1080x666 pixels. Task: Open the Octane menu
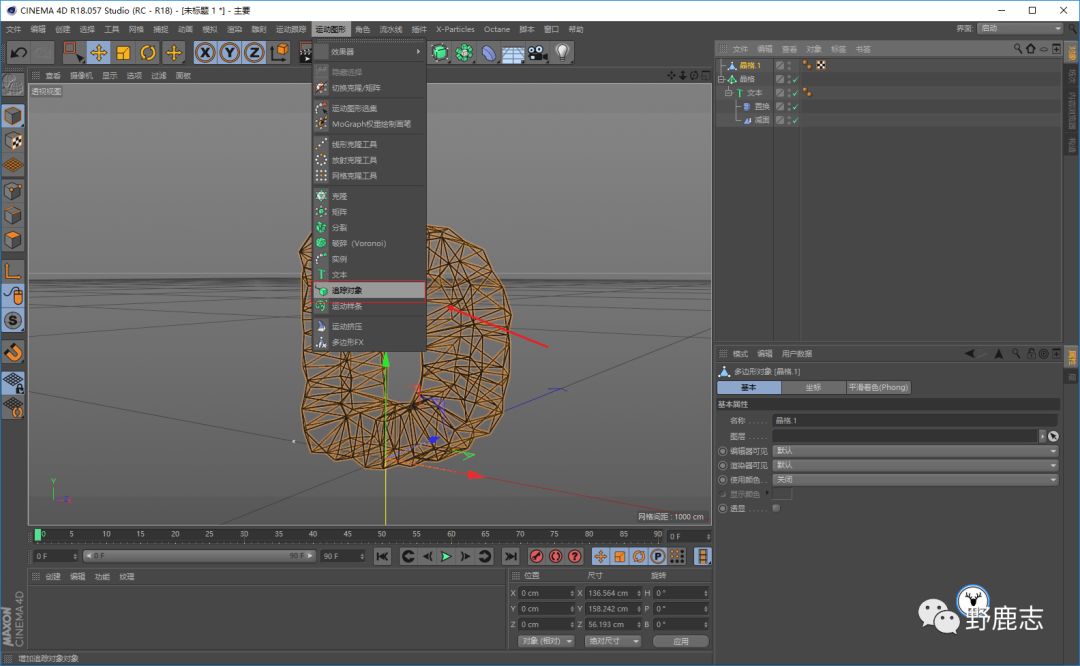497,30
